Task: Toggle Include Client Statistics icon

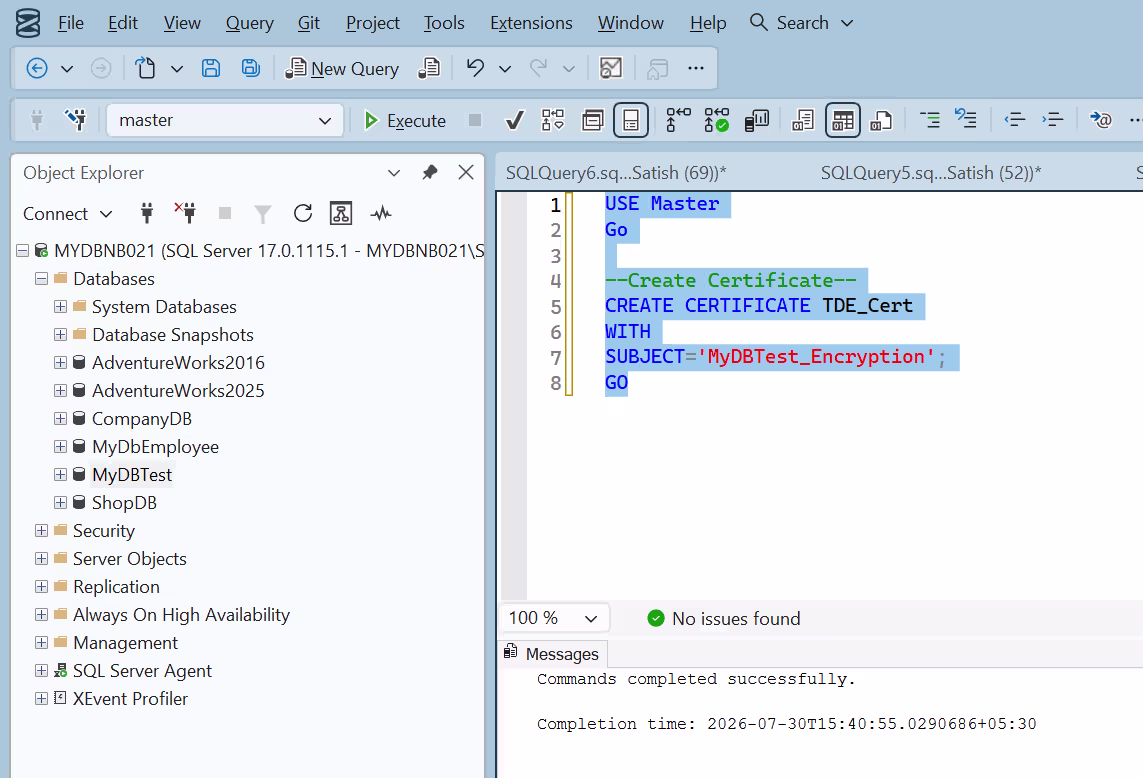Action: (x=757, y=120)
